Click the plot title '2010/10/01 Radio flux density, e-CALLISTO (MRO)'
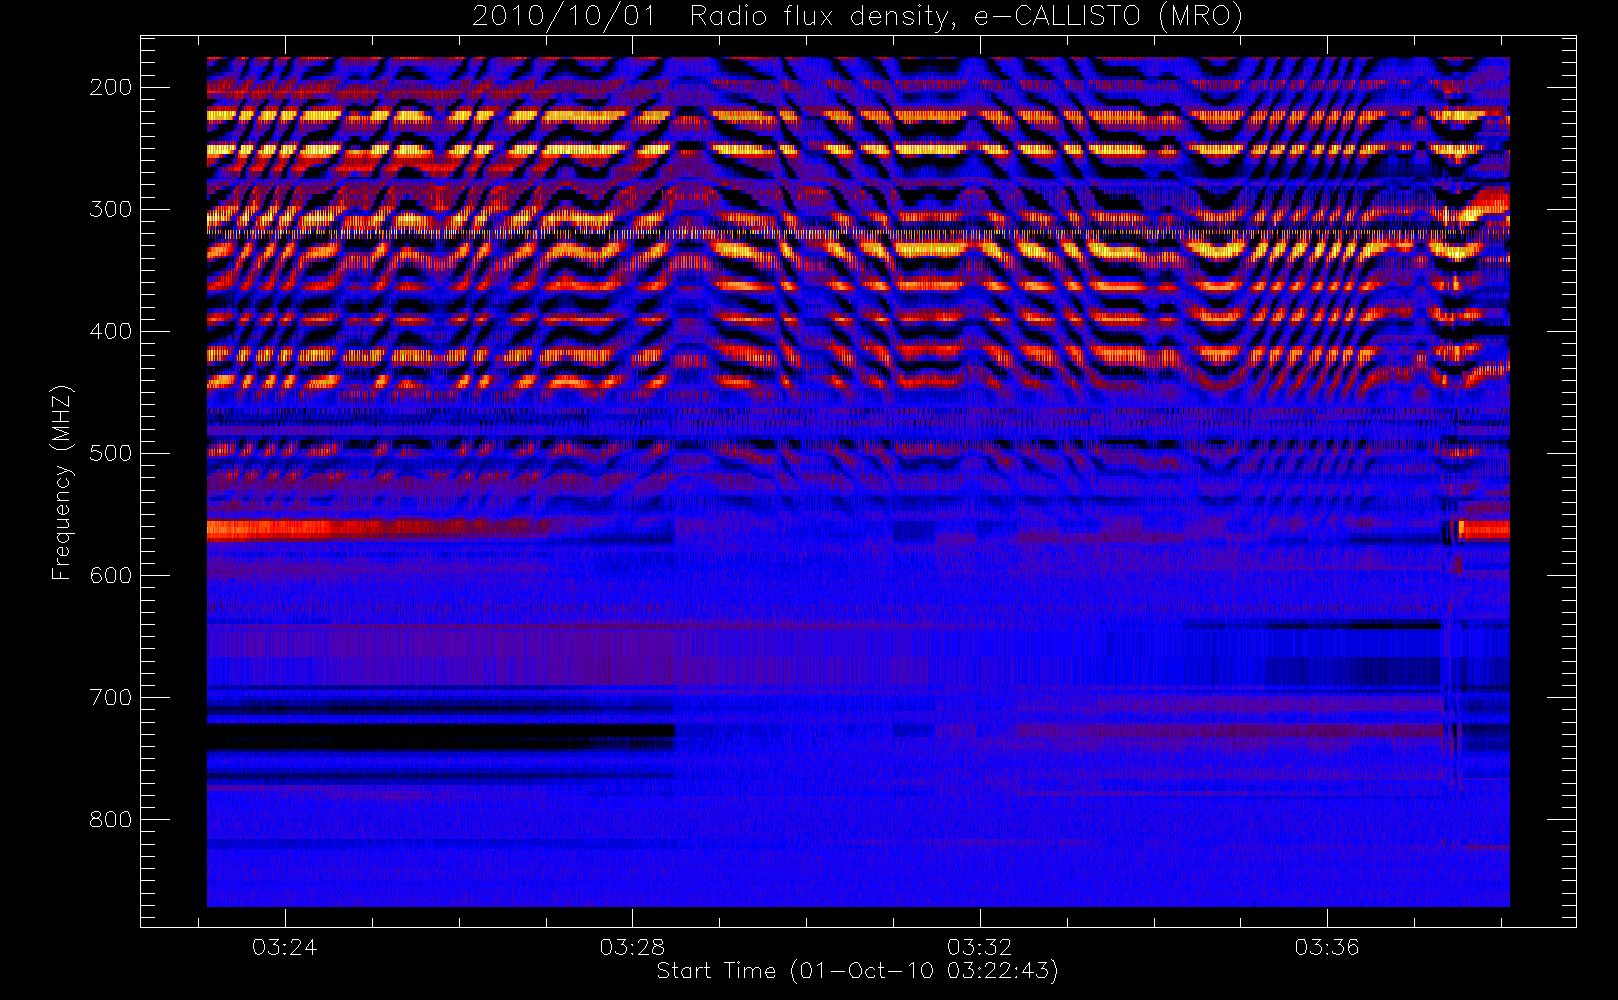The height and width of the screenshot is (1000, 1618). pos(857,16)
